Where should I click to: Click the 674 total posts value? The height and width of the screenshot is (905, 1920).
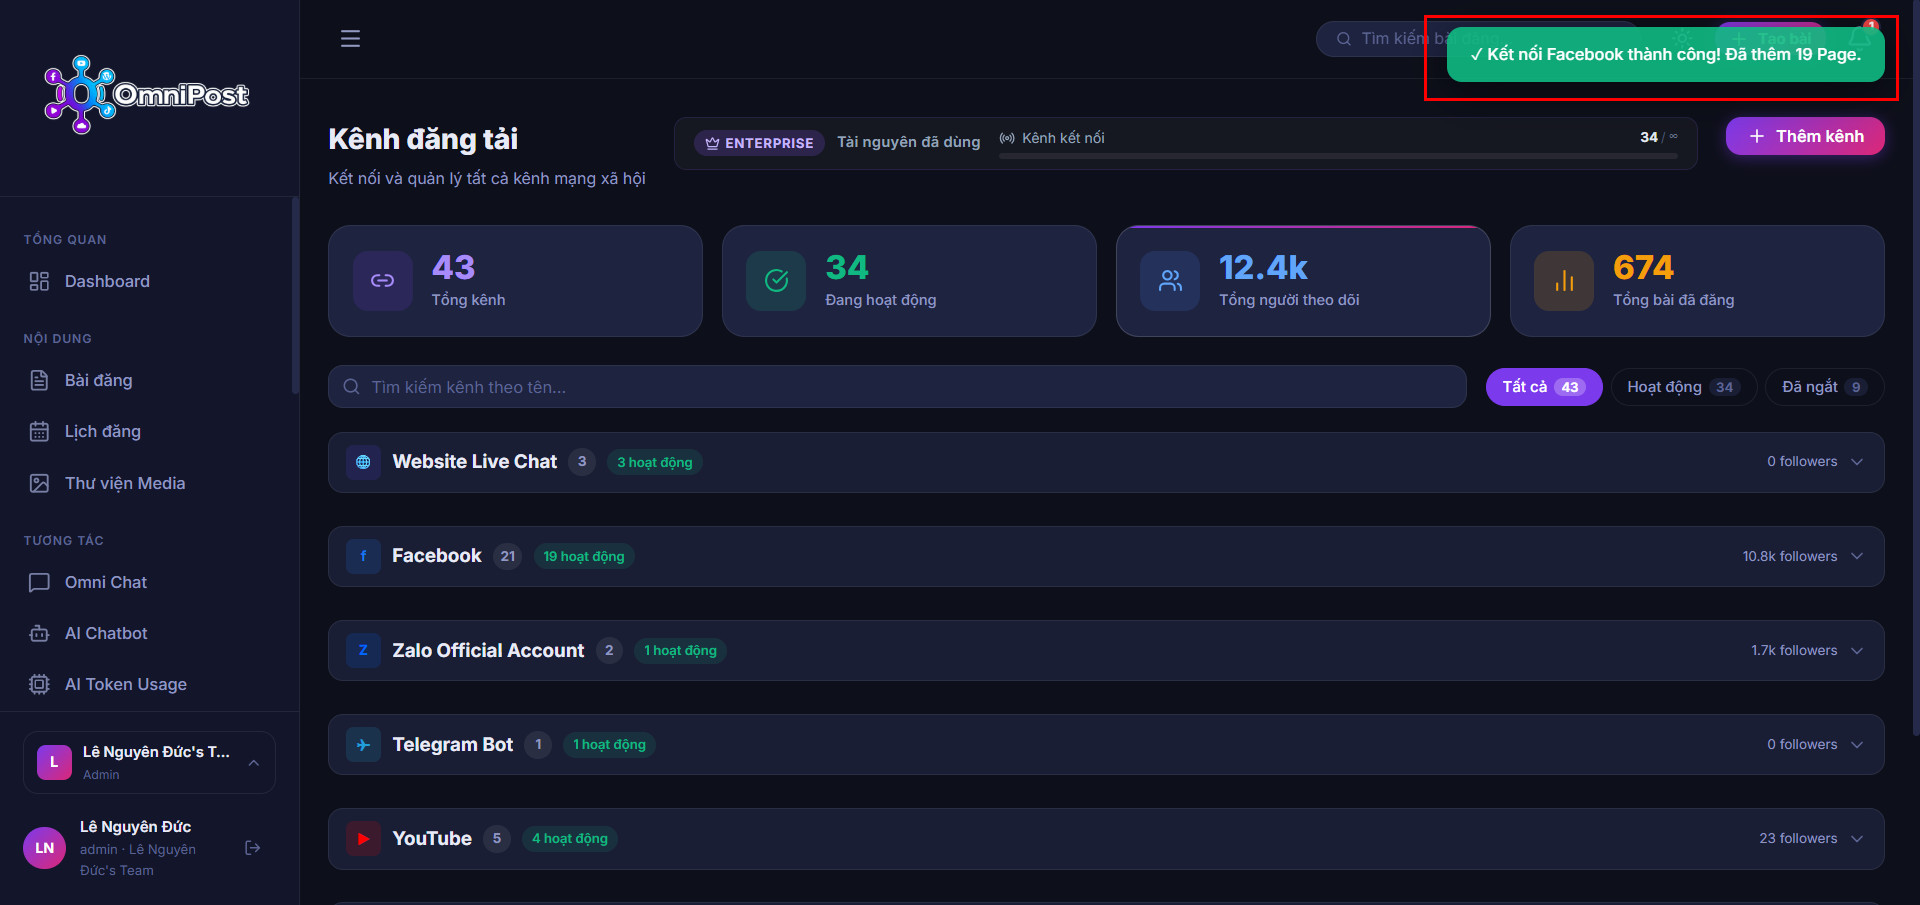1643,268
